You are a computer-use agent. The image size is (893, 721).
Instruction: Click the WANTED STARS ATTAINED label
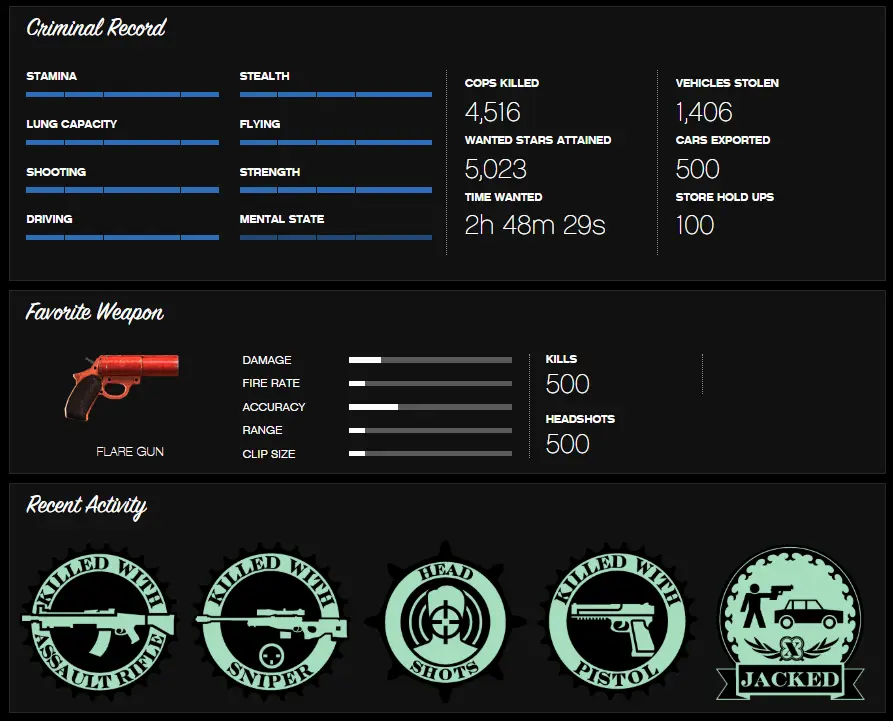click(x=538, y=140)
